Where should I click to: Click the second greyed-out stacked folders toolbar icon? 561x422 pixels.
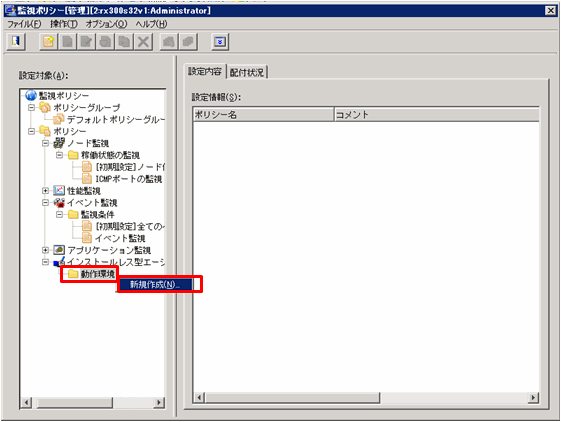click(x=188, y=42)
